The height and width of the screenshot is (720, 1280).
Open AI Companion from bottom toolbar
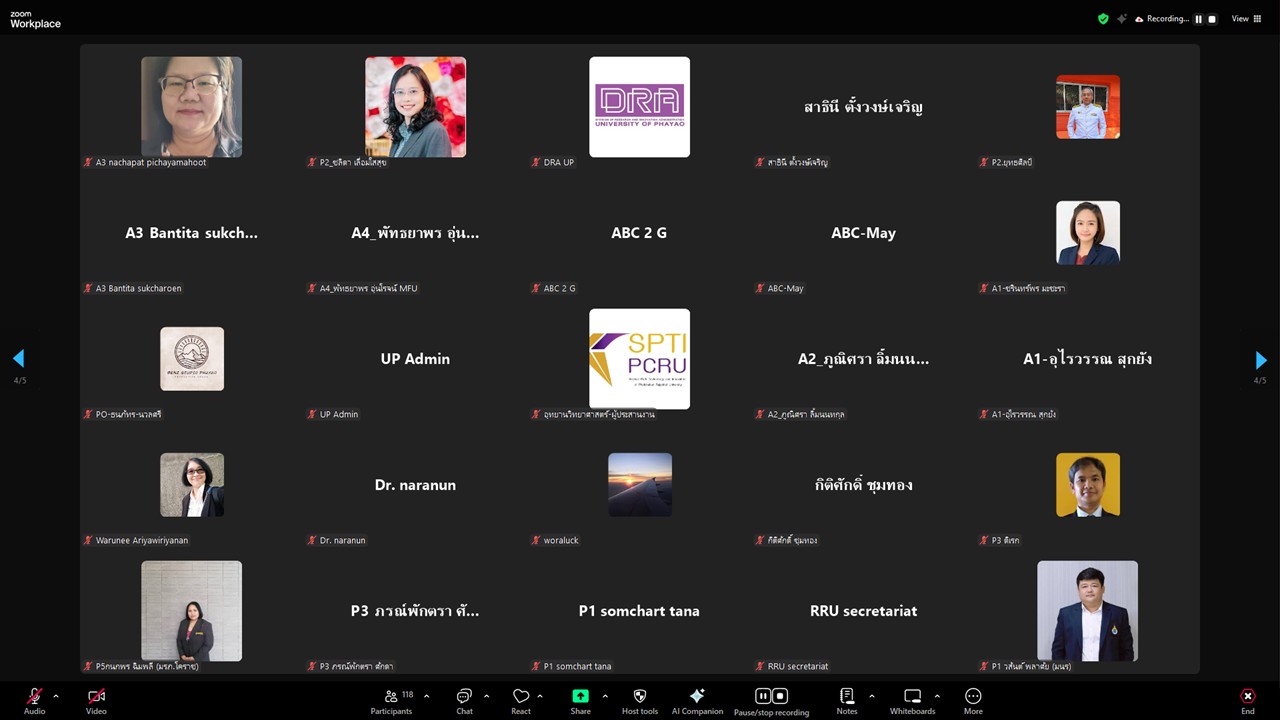coord(697,700)
